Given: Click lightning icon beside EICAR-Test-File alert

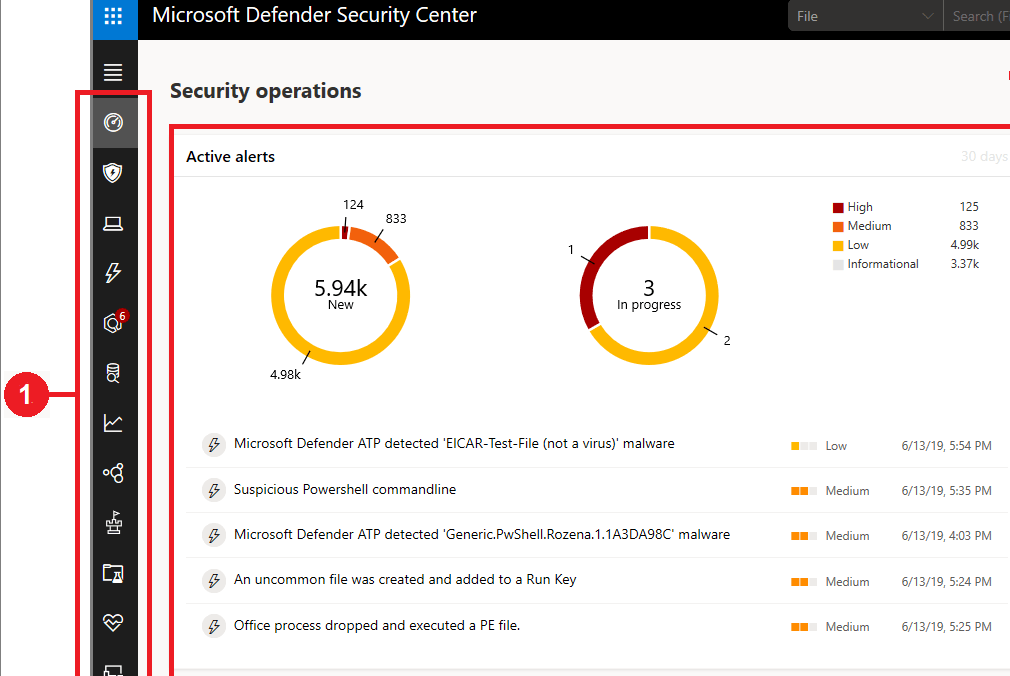Looking at the screenshot, I should click(x=214, y=445).
